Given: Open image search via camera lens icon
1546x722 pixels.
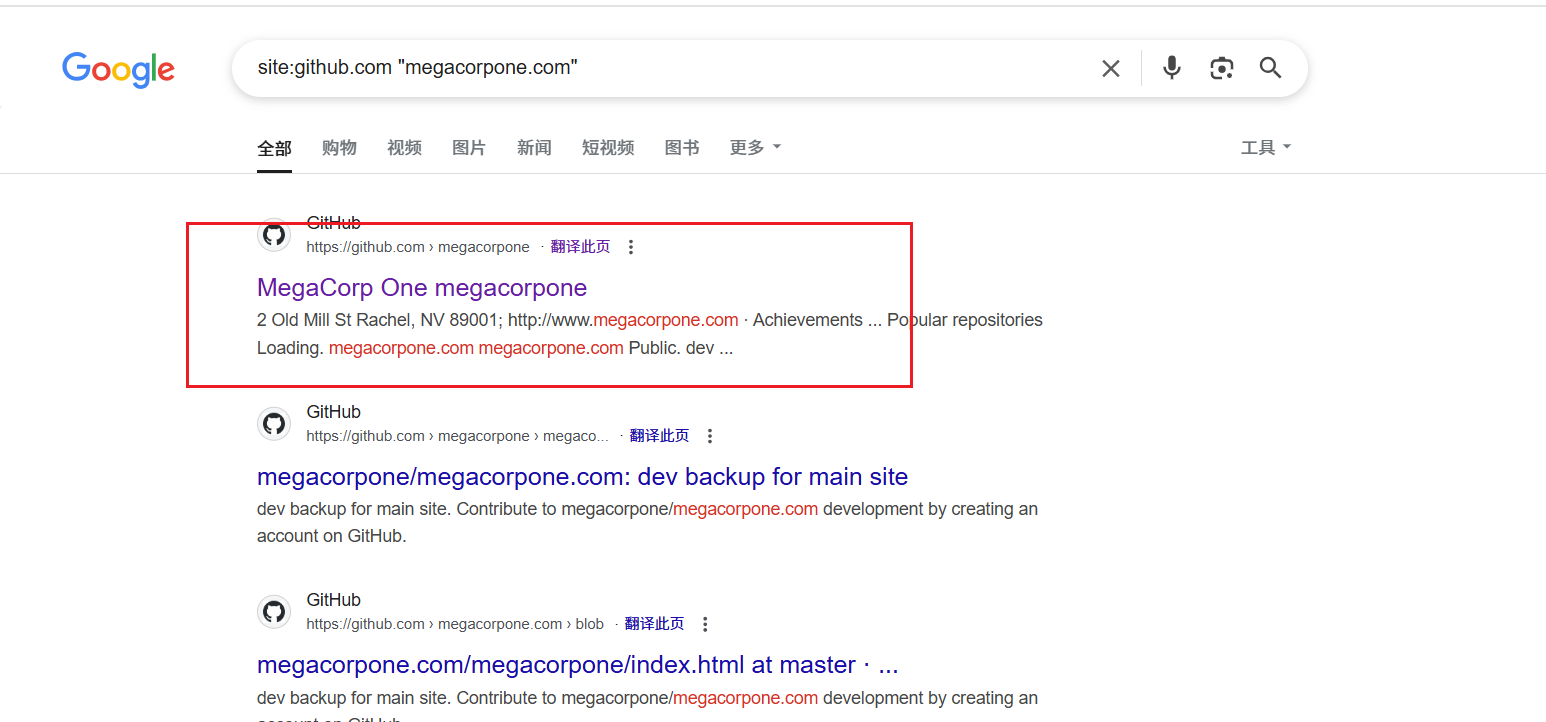Looking at the screenshot, I should [1221, 68].
